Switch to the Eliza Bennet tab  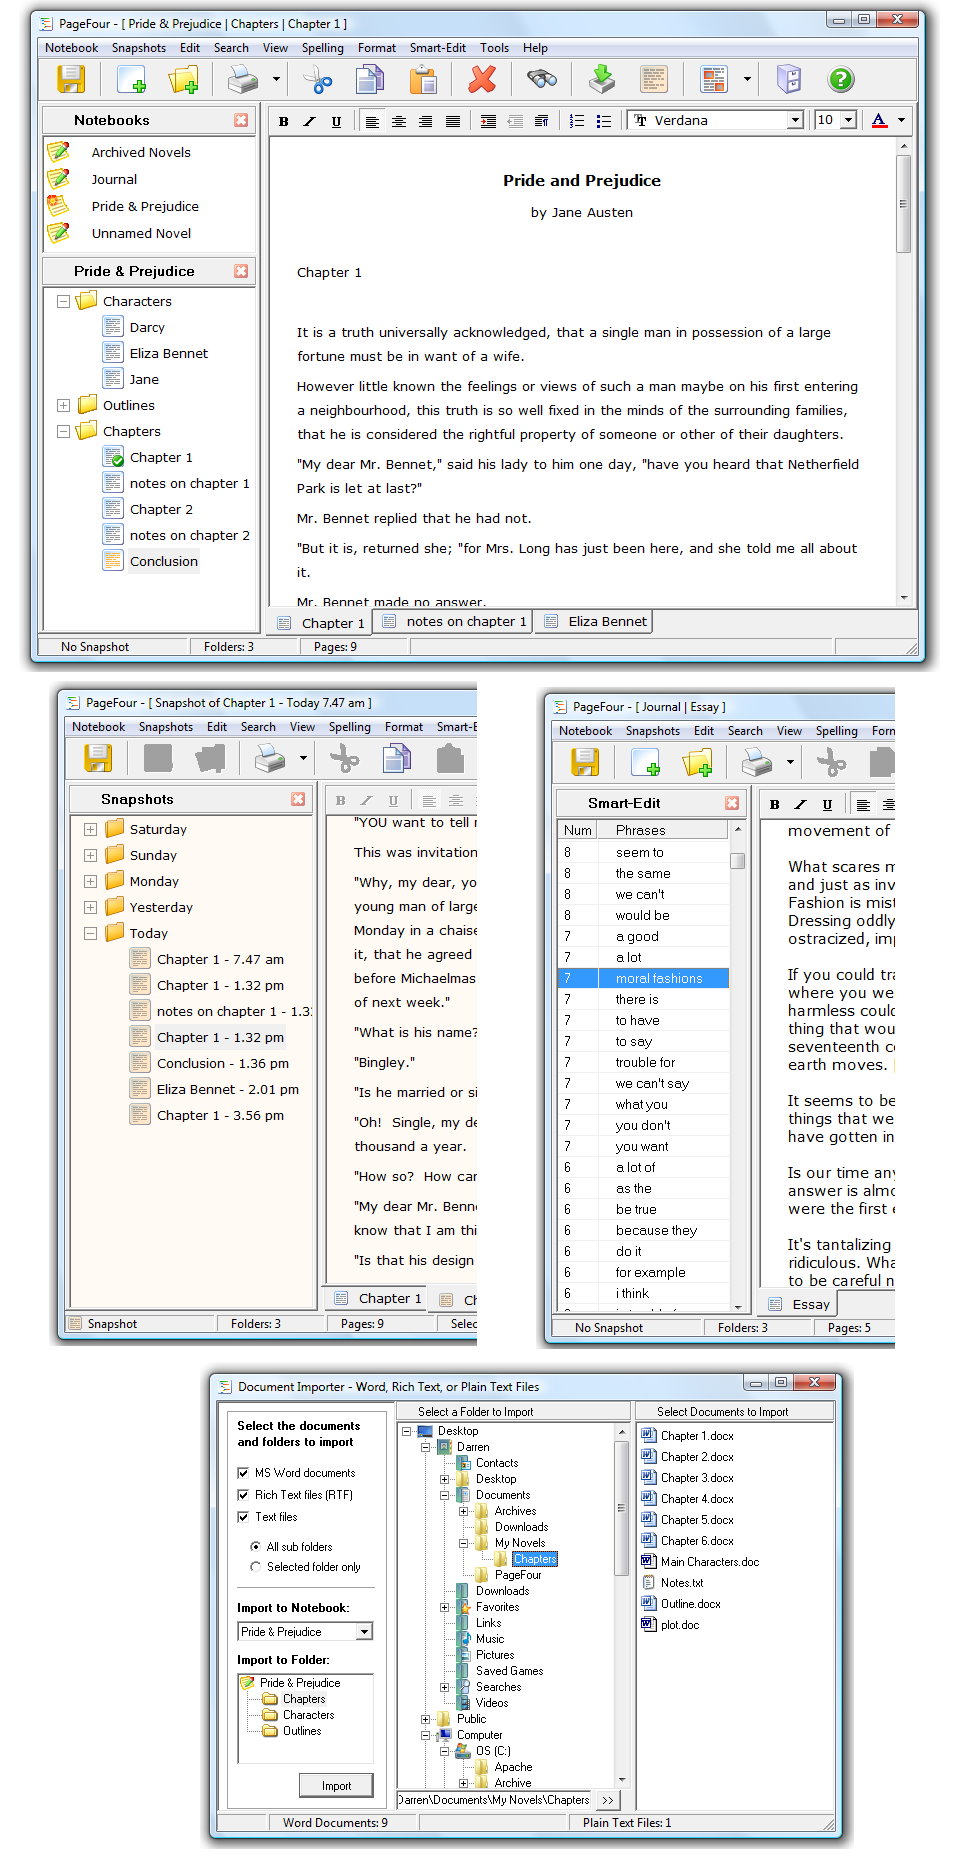[595, 621]
